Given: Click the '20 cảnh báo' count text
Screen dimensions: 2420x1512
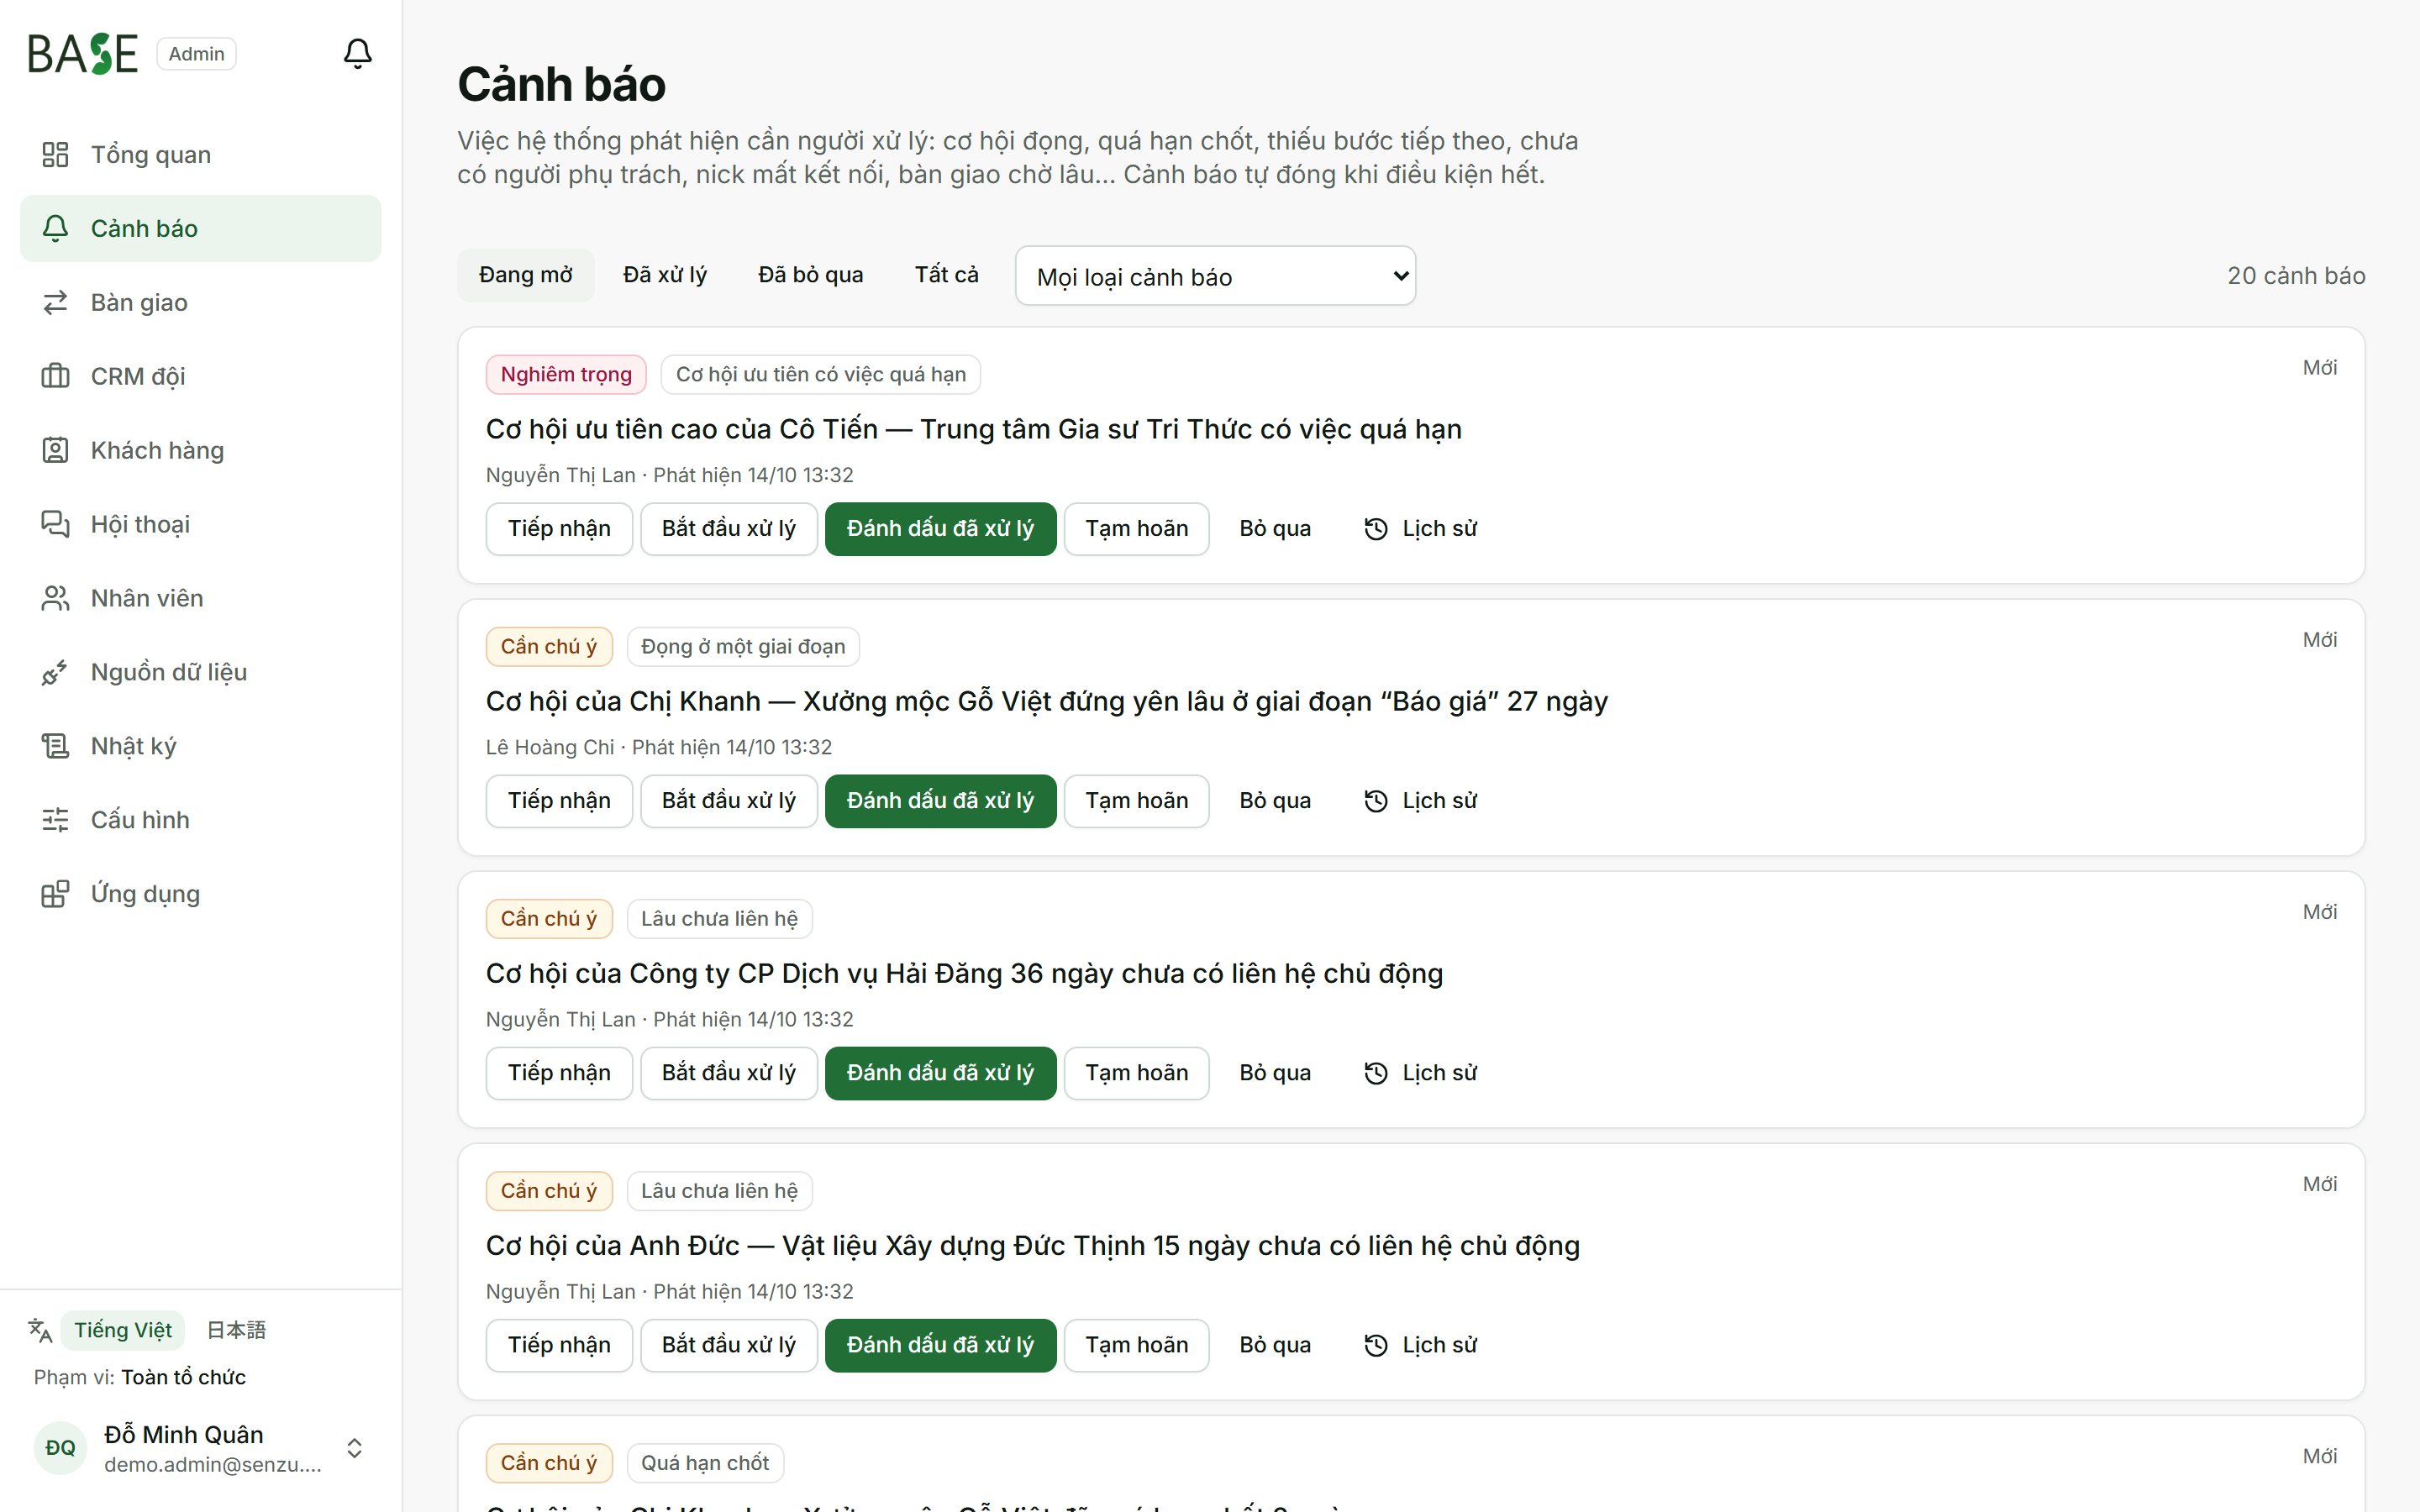Looking at the screenshot, I should point(2296,276).
